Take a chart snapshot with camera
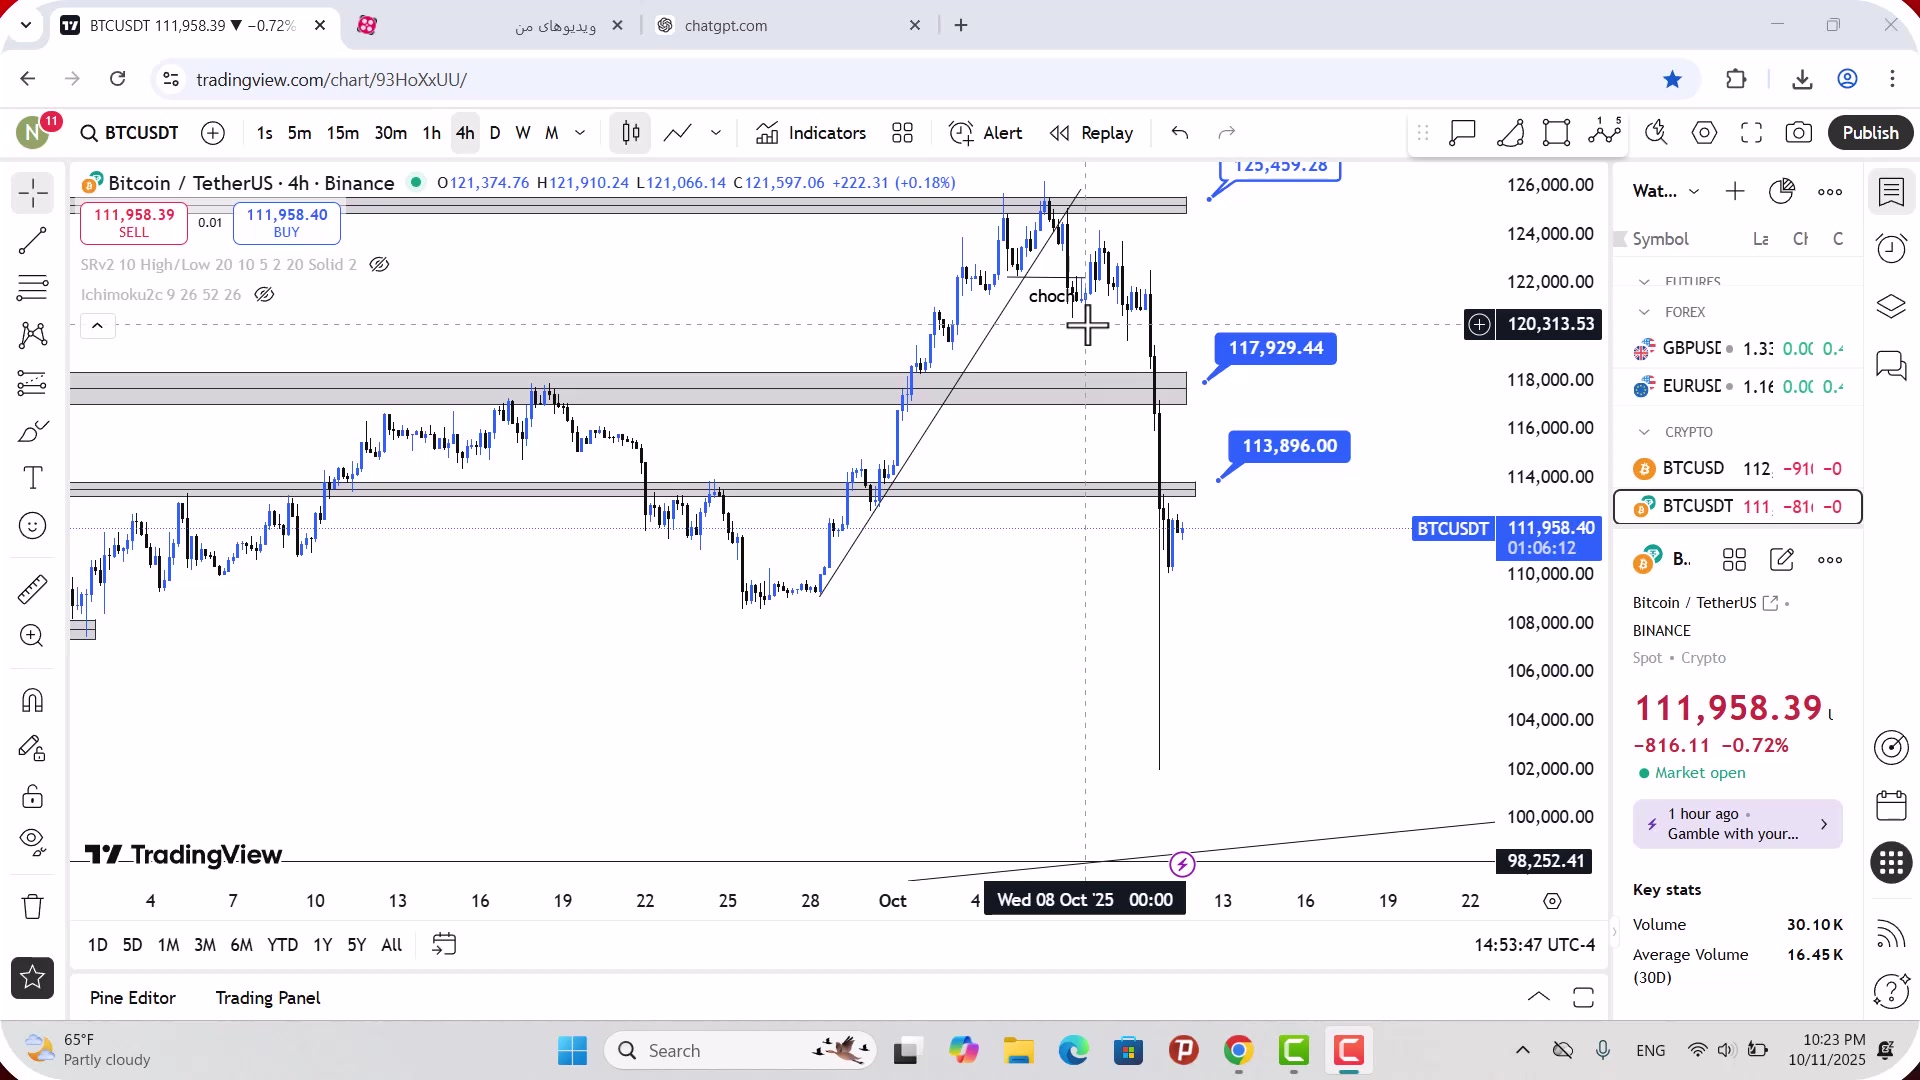Viewport: 1920px width, 1080px height. [1799, 133]
